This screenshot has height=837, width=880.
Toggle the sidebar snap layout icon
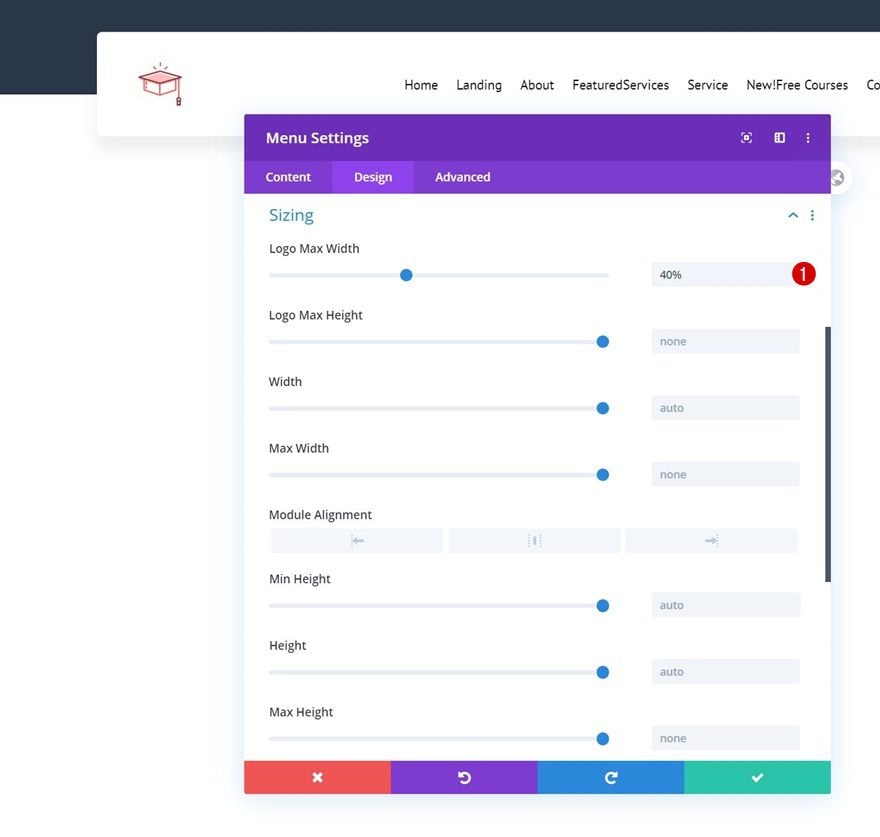click(780, 138)
